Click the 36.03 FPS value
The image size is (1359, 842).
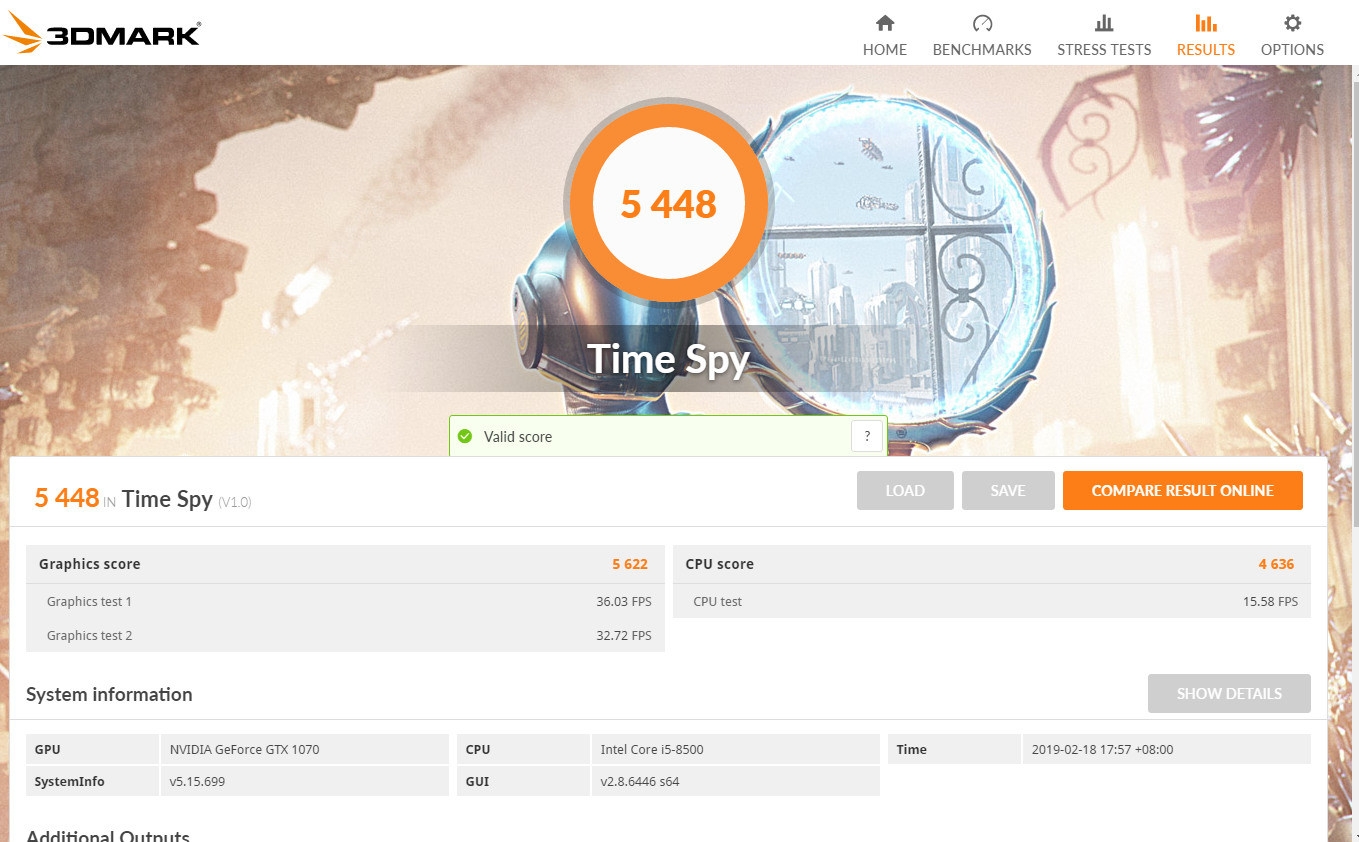624,601
